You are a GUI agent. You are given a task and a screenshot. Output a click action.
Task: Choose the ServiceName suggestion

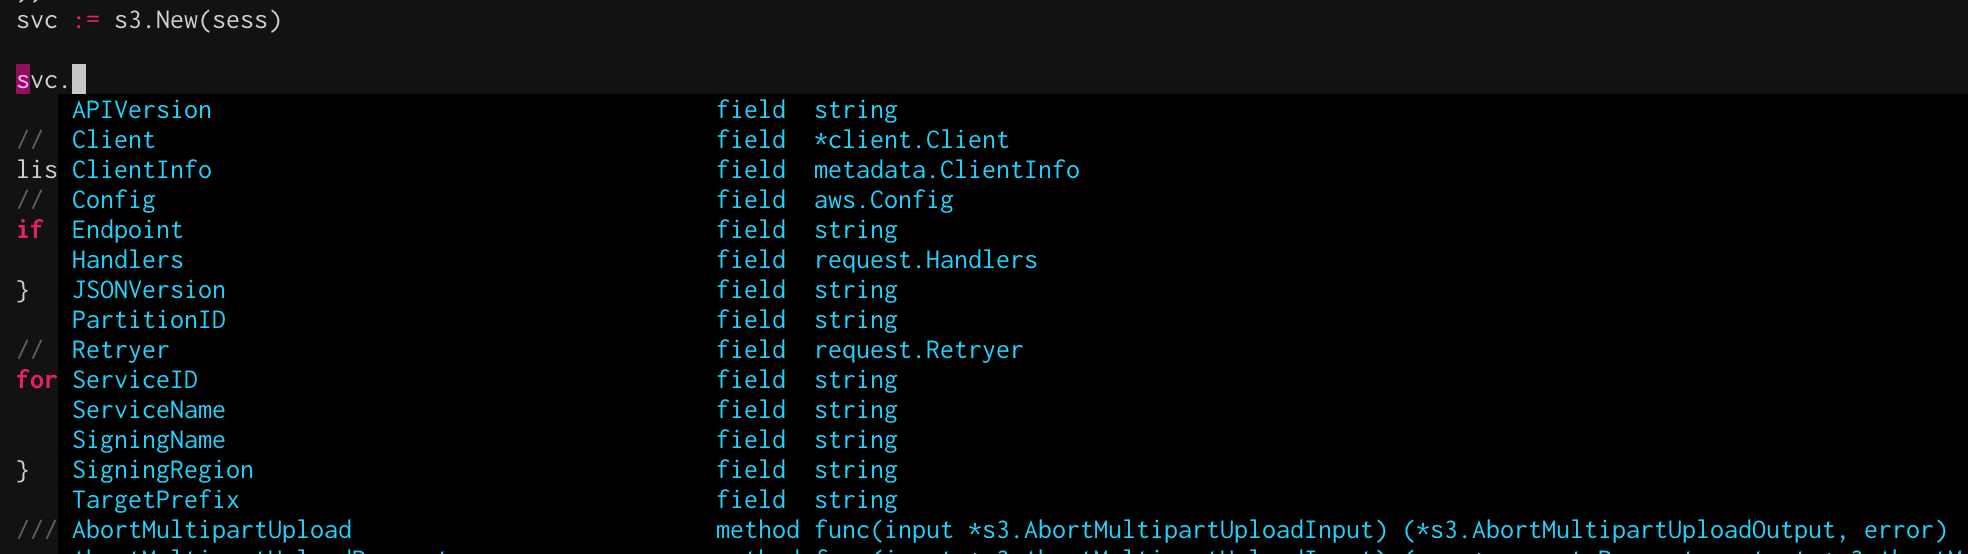click(x=148, y=410)
